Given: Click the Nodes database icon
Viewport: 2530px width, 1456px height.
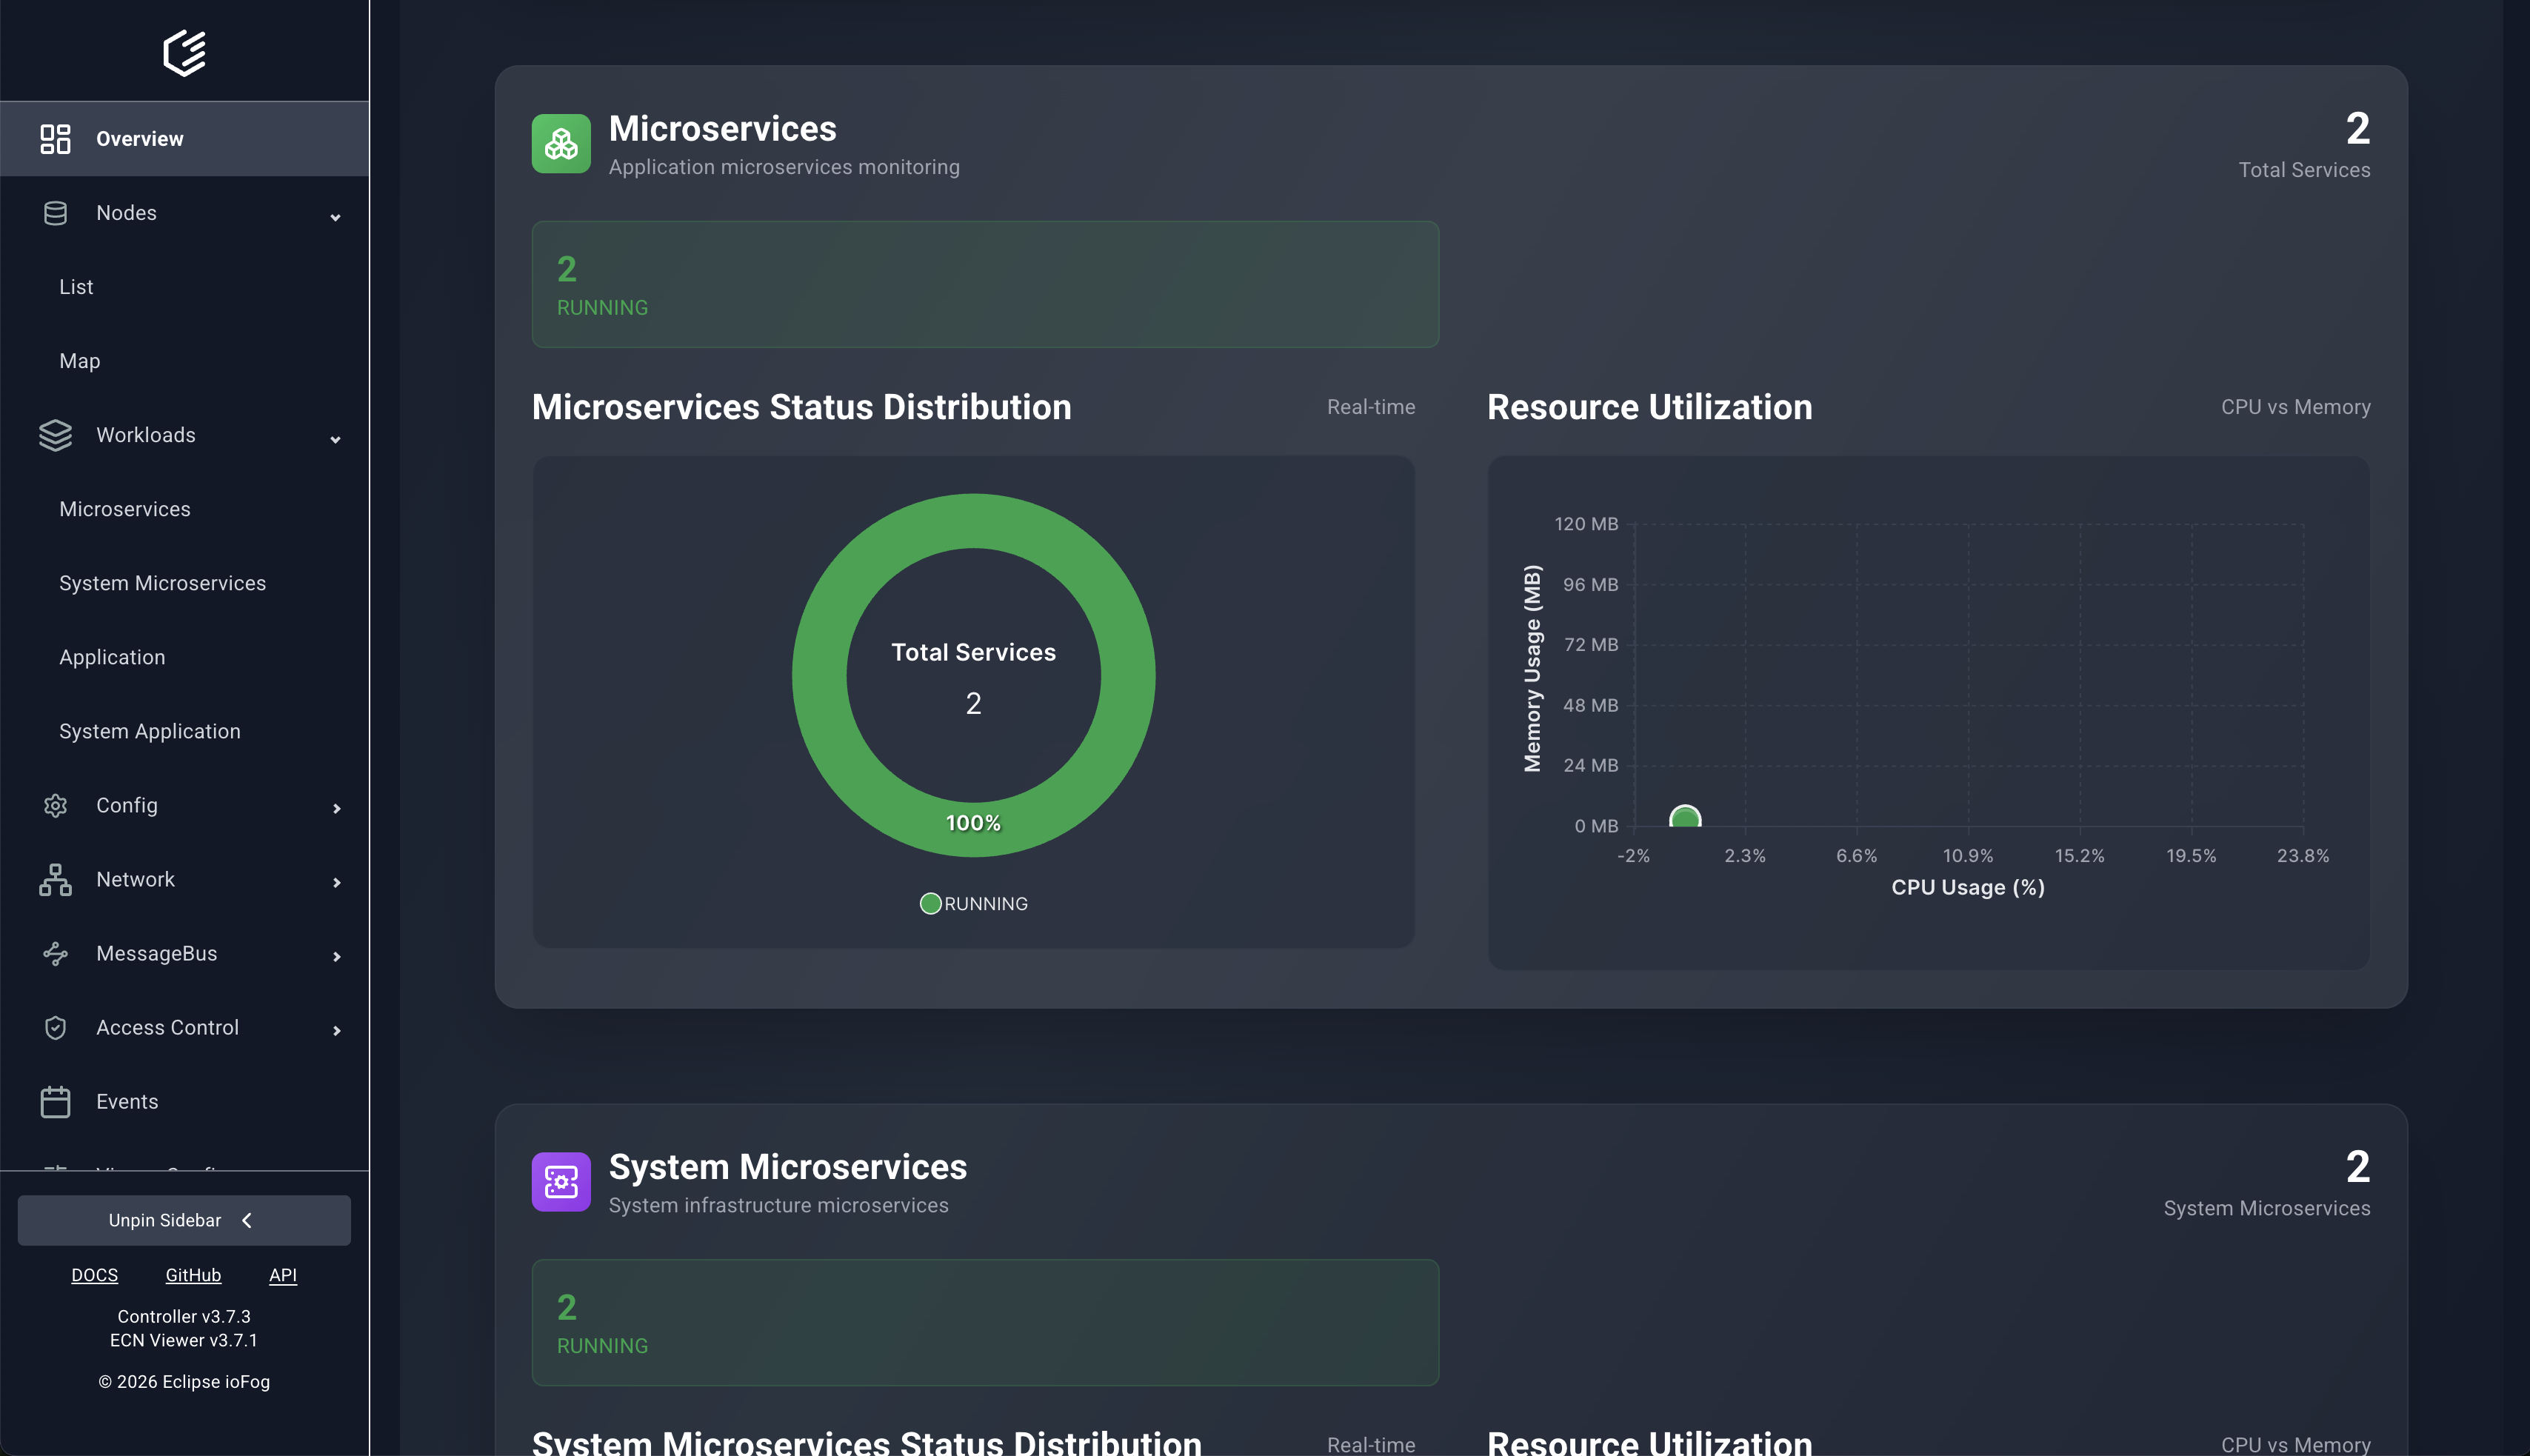Looking at the screenshot, I should click(x=55, y=212).
